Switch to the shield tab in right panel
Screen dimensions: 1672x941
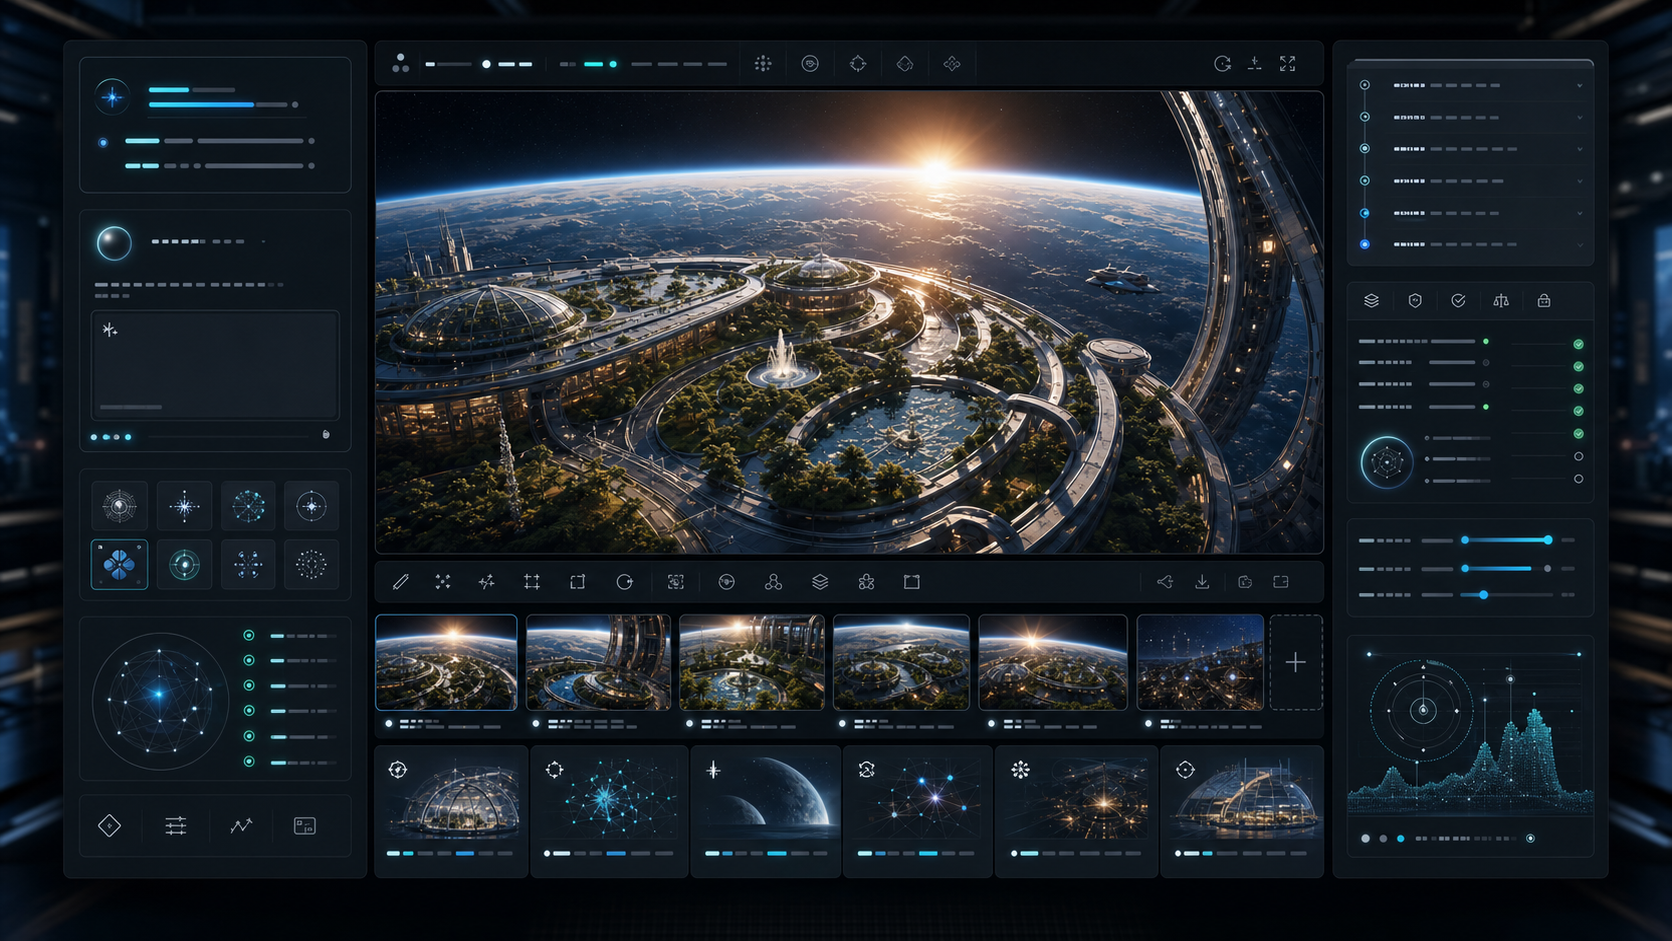(1415, 301)
